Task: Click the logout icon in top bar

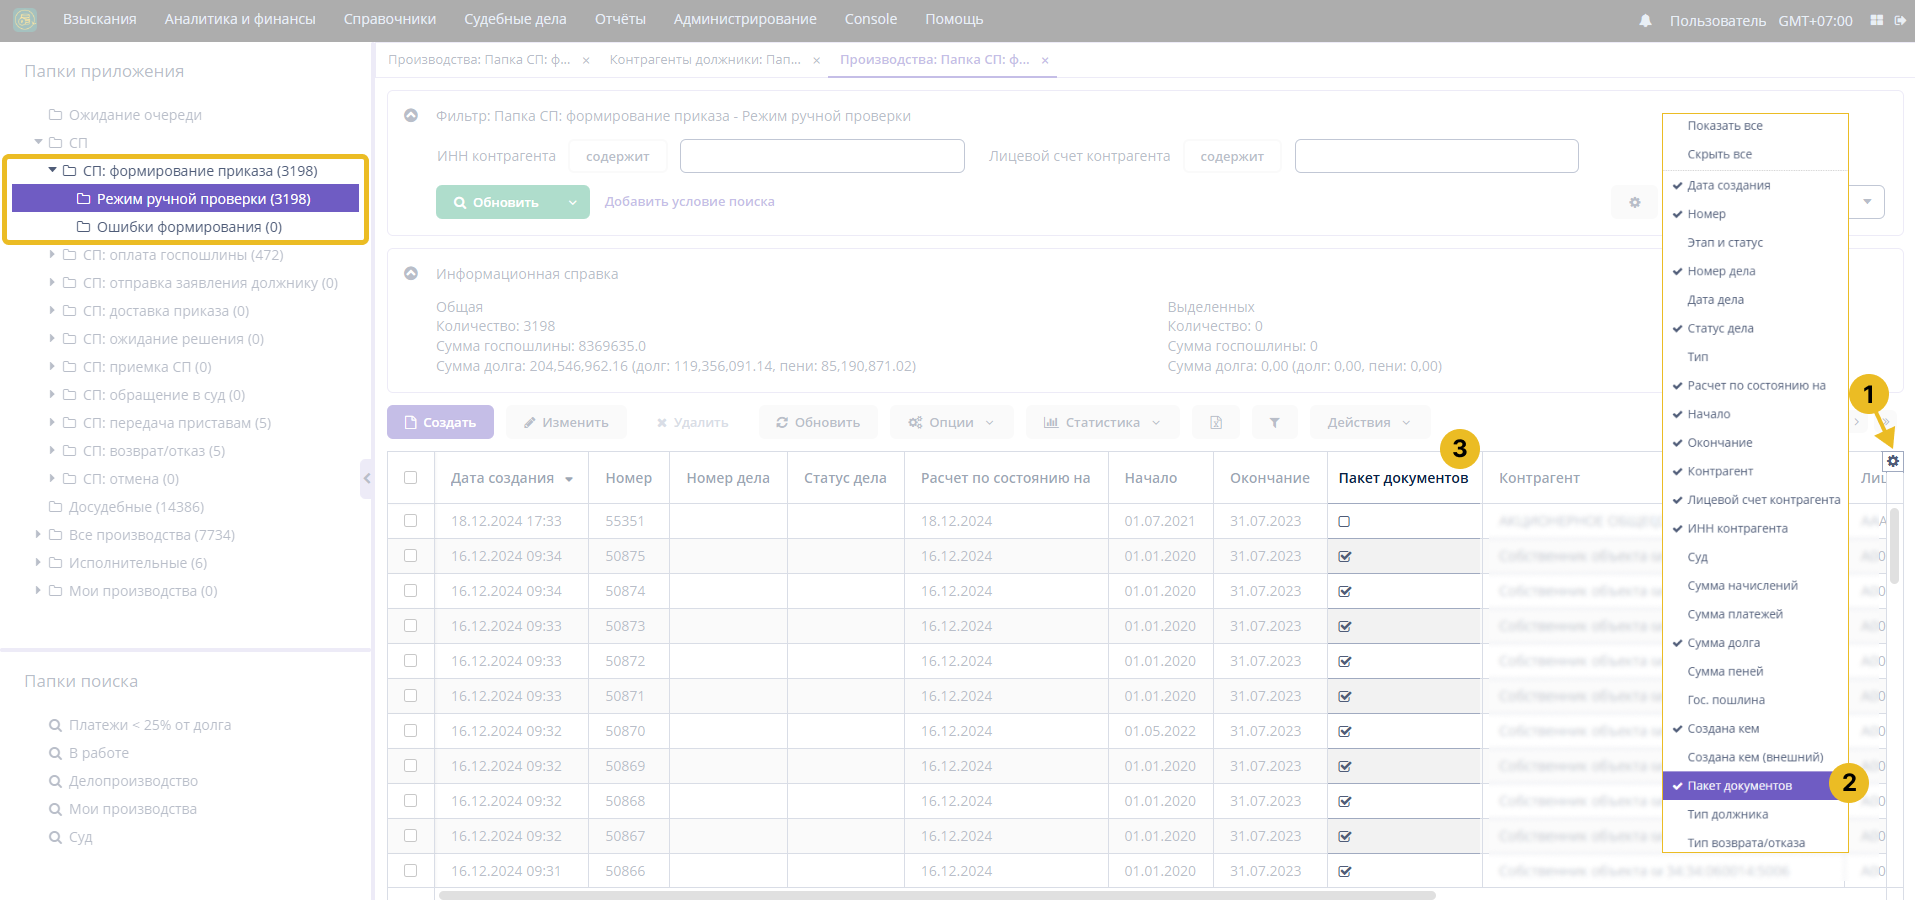Action: (x=1900, y=20)
